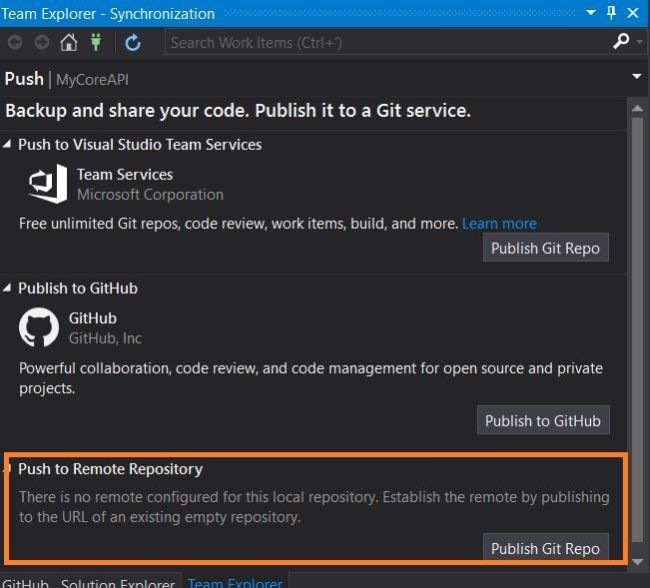Click the search magnifier icon

coord(621,43)
